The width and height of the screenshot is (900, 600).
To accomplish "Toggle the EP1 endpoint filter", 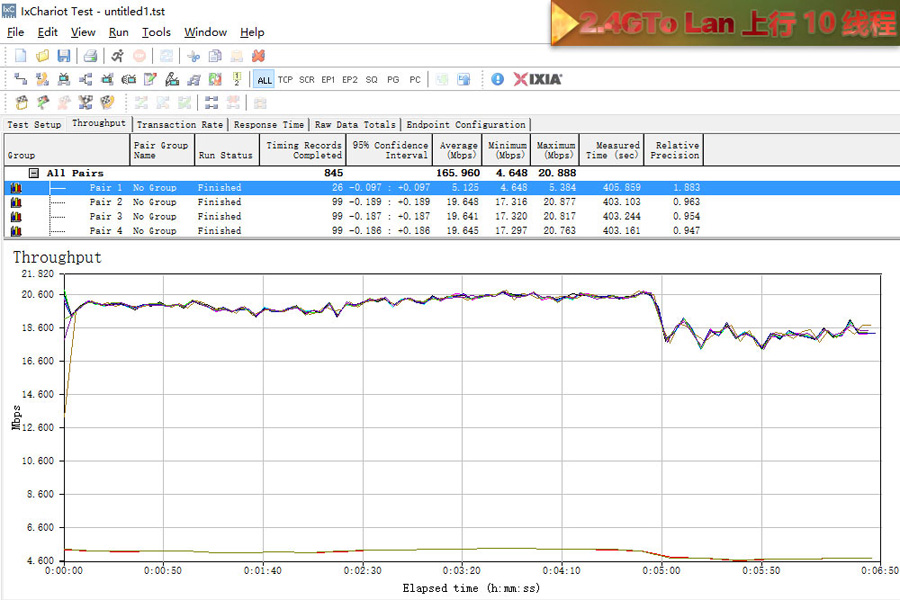I will pos(328,80).
